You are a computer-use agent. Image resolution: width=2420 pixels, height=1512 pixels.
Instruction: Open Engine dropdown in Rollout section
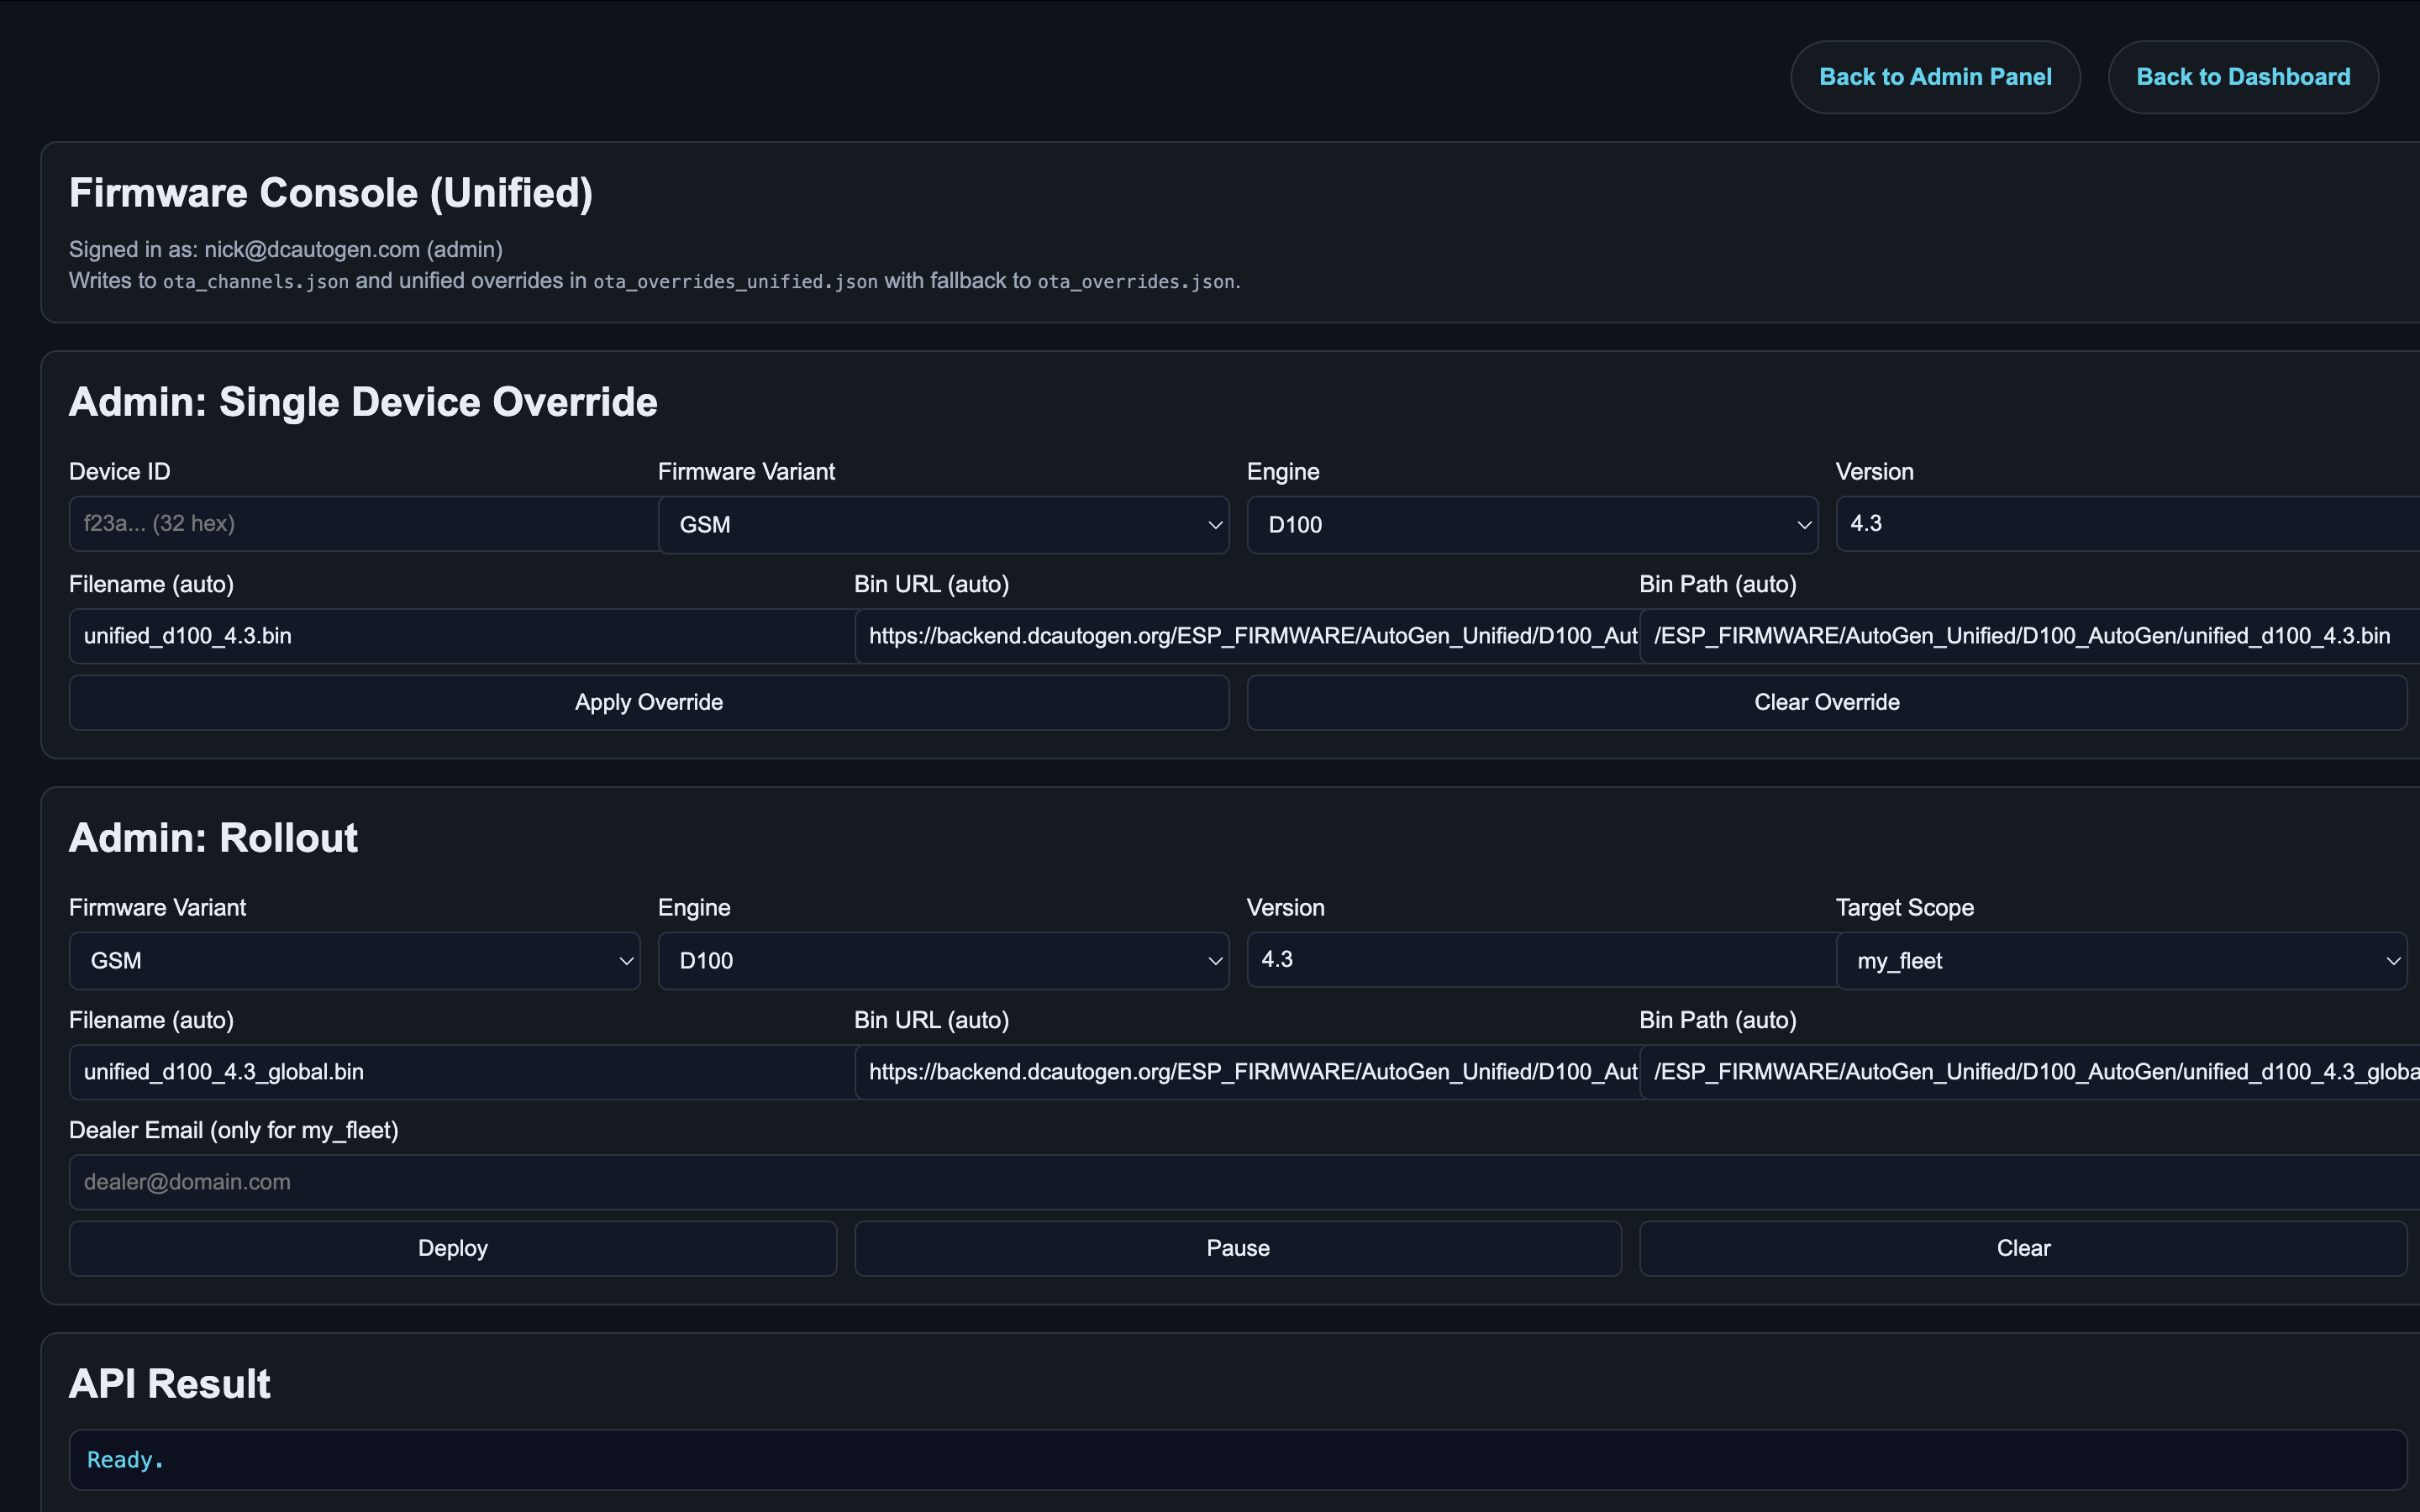943,961
